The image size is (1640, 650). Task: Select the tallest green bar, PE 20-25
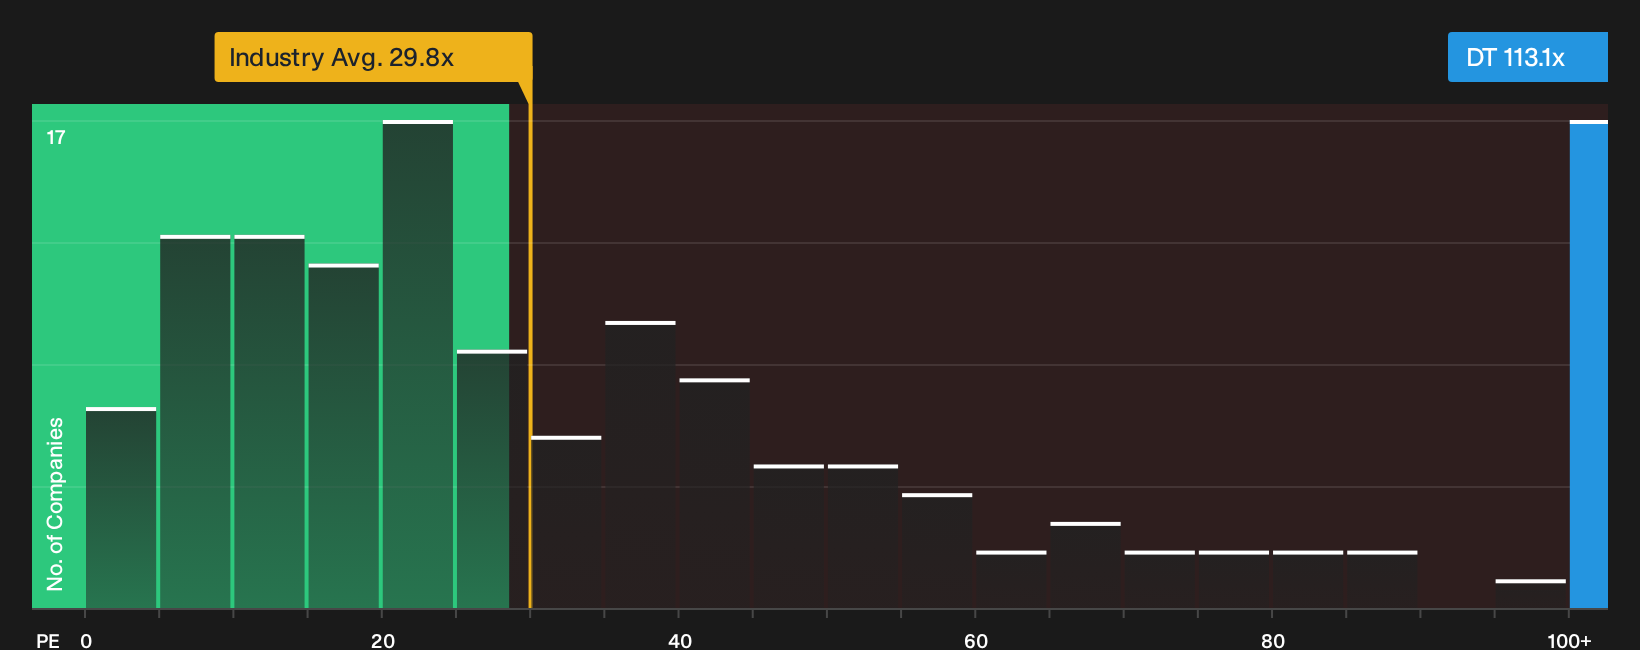(418, 364)
